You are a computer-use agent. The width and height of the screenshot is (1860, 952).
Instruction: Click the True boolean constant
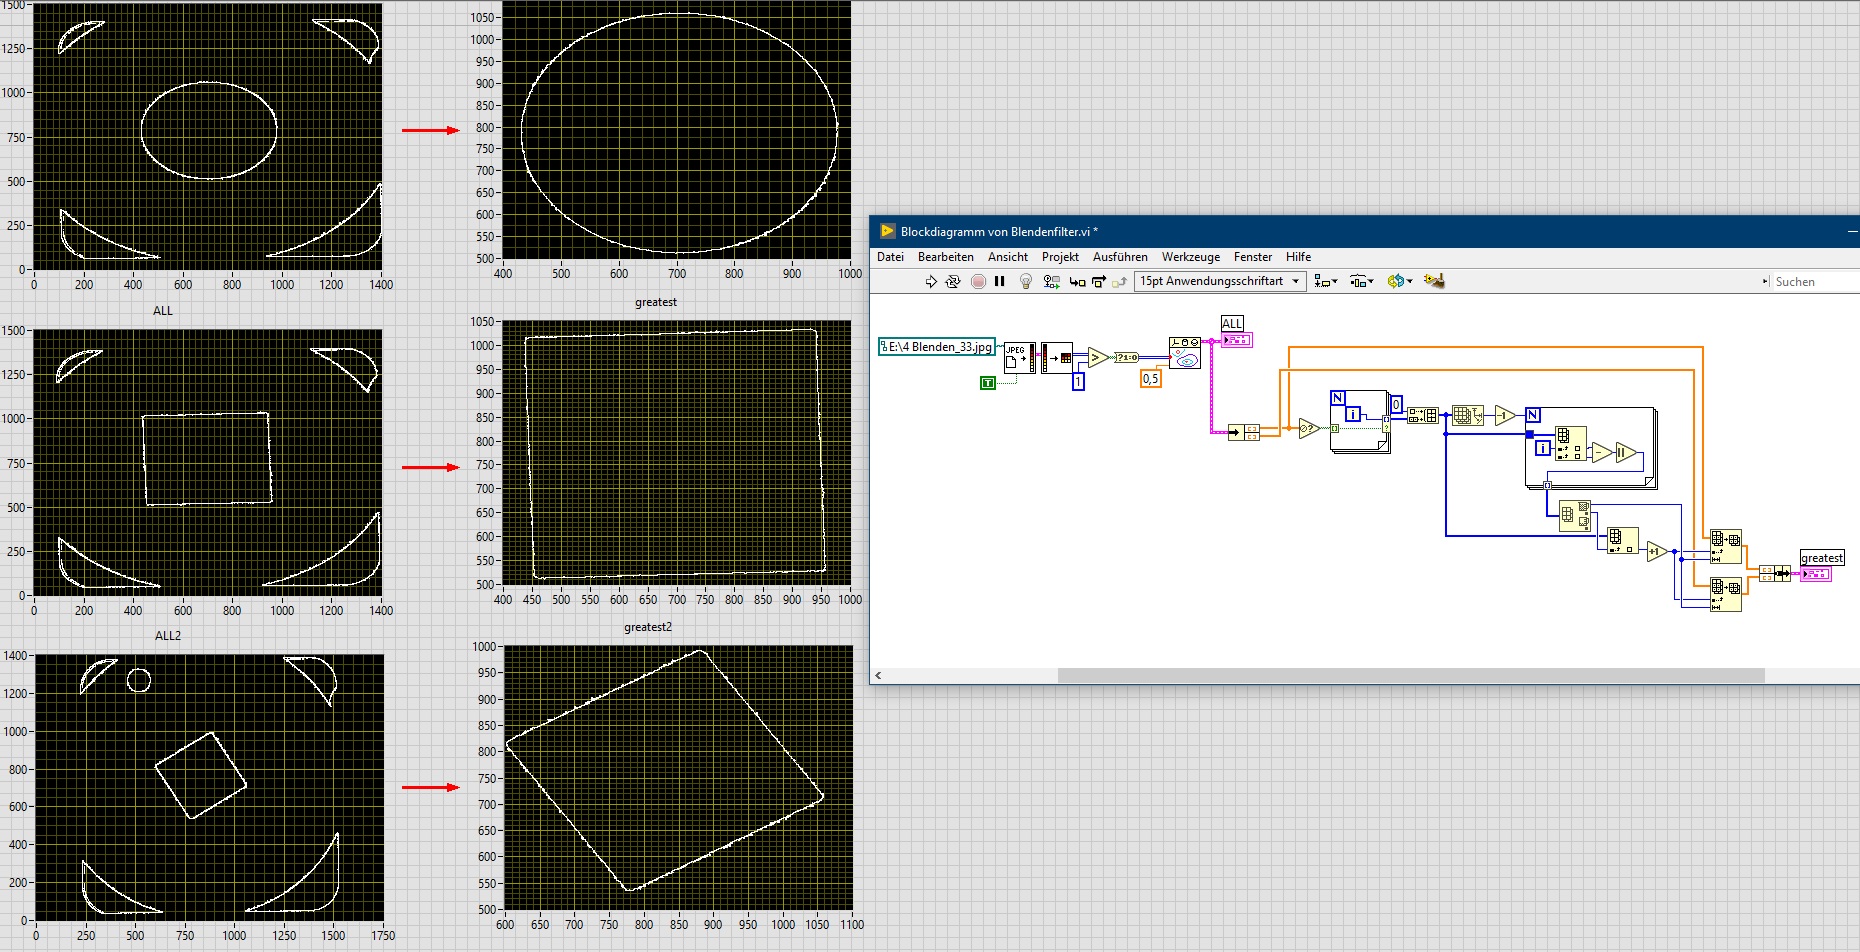coord(988,383)
